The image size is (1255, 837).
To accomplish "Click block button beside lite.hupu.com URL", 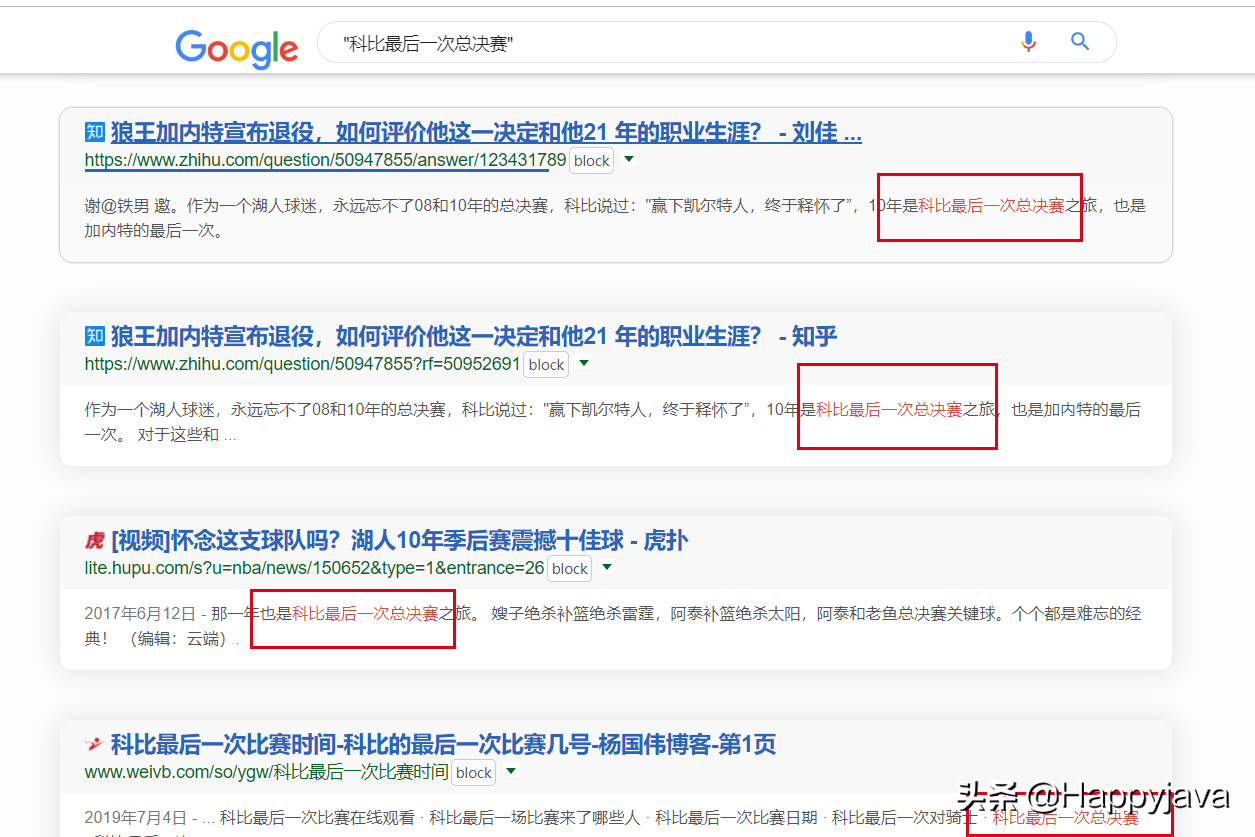I will [570, 568].
